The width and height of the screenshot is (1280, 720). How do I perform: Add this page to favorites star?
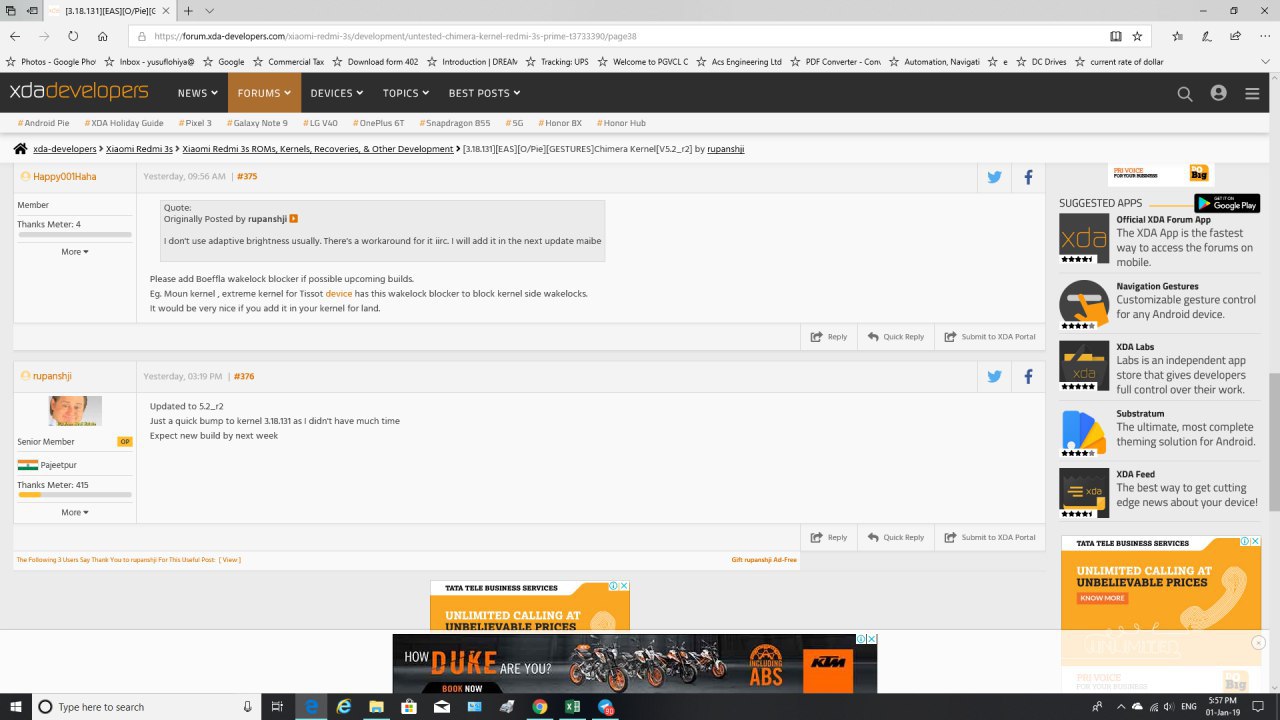1137,36
